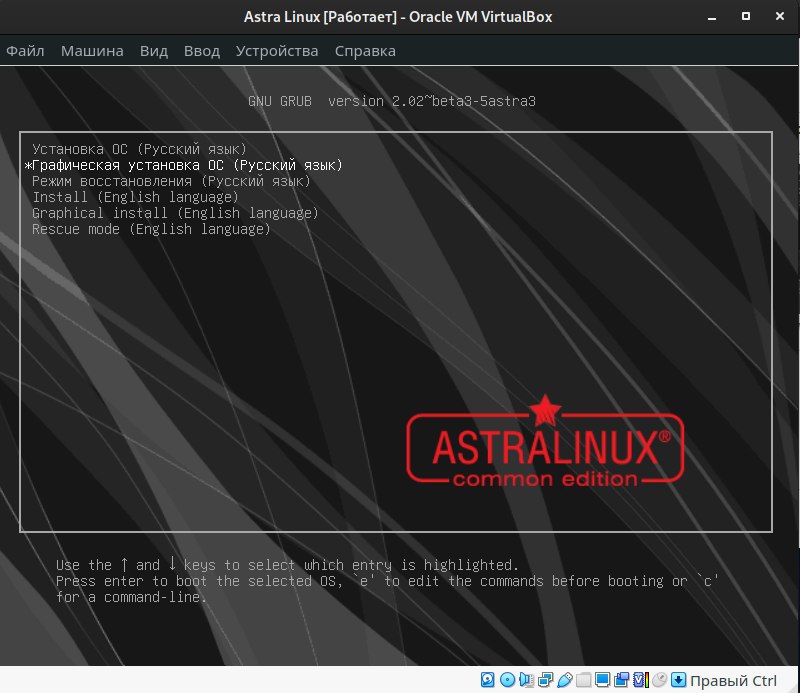Image resolution: width=800 pixels, height=693 pixels.
Task: Select Install (English language) entry
Action: pyautogui.click(x=135, y=197)
